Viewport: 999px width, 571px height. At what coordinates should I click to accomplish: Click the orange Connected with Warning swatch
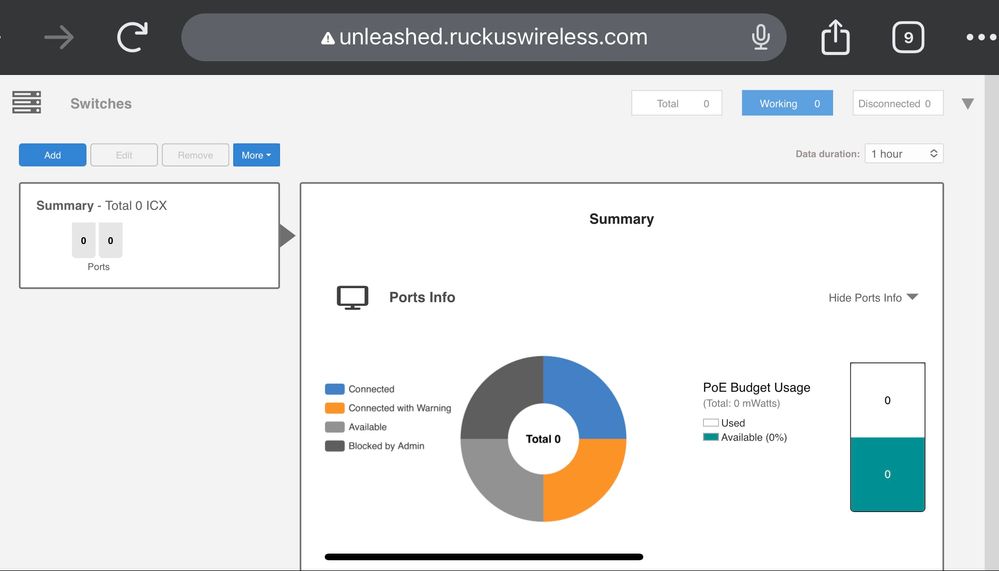pos(334,408)
